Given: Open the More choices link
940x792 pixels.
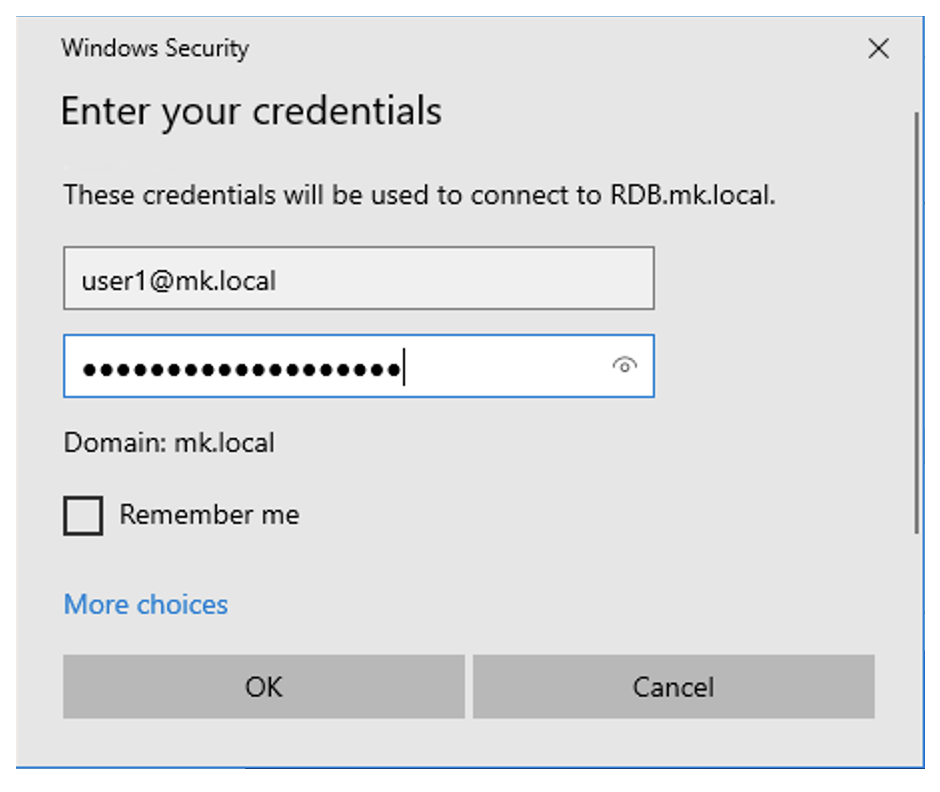Looking at the screenshot, I should tap(146, 604).
